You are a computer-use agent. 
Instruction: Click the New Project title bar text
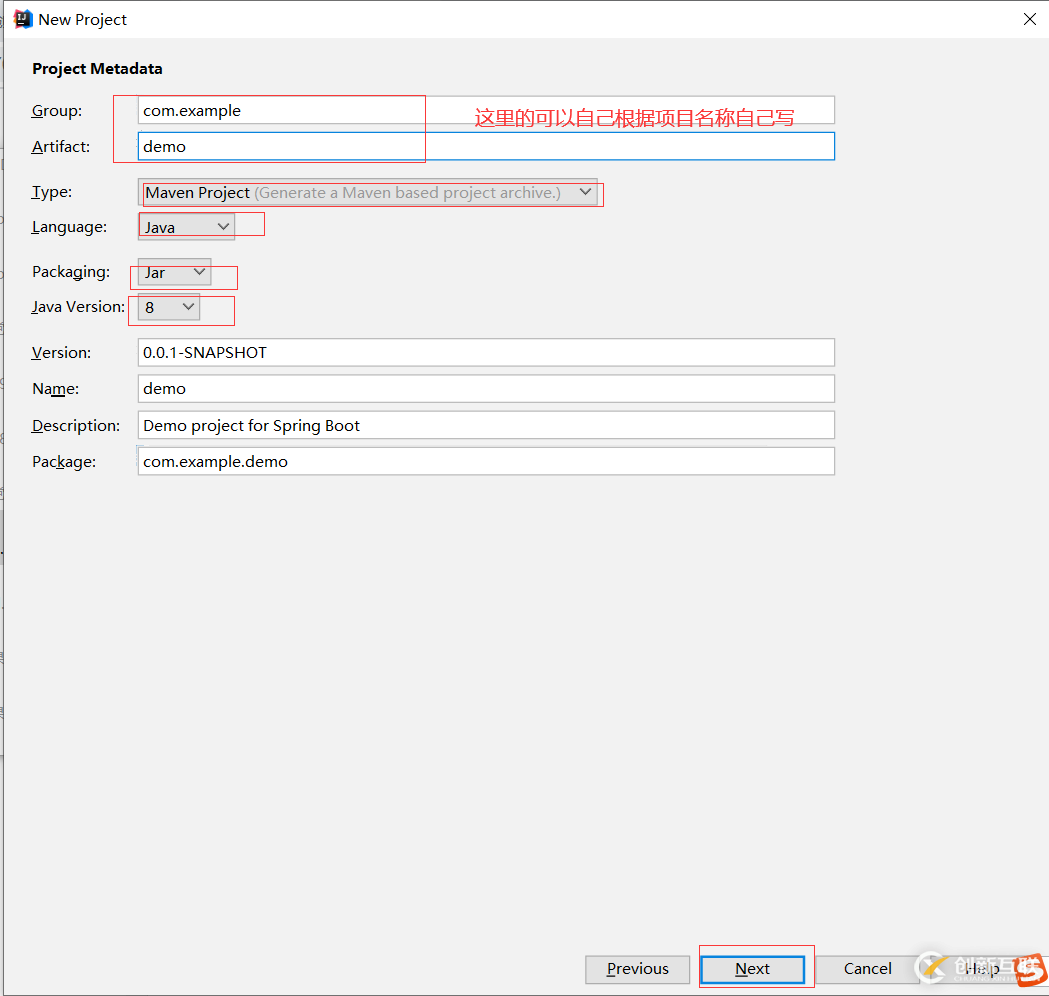pos(83,20)
